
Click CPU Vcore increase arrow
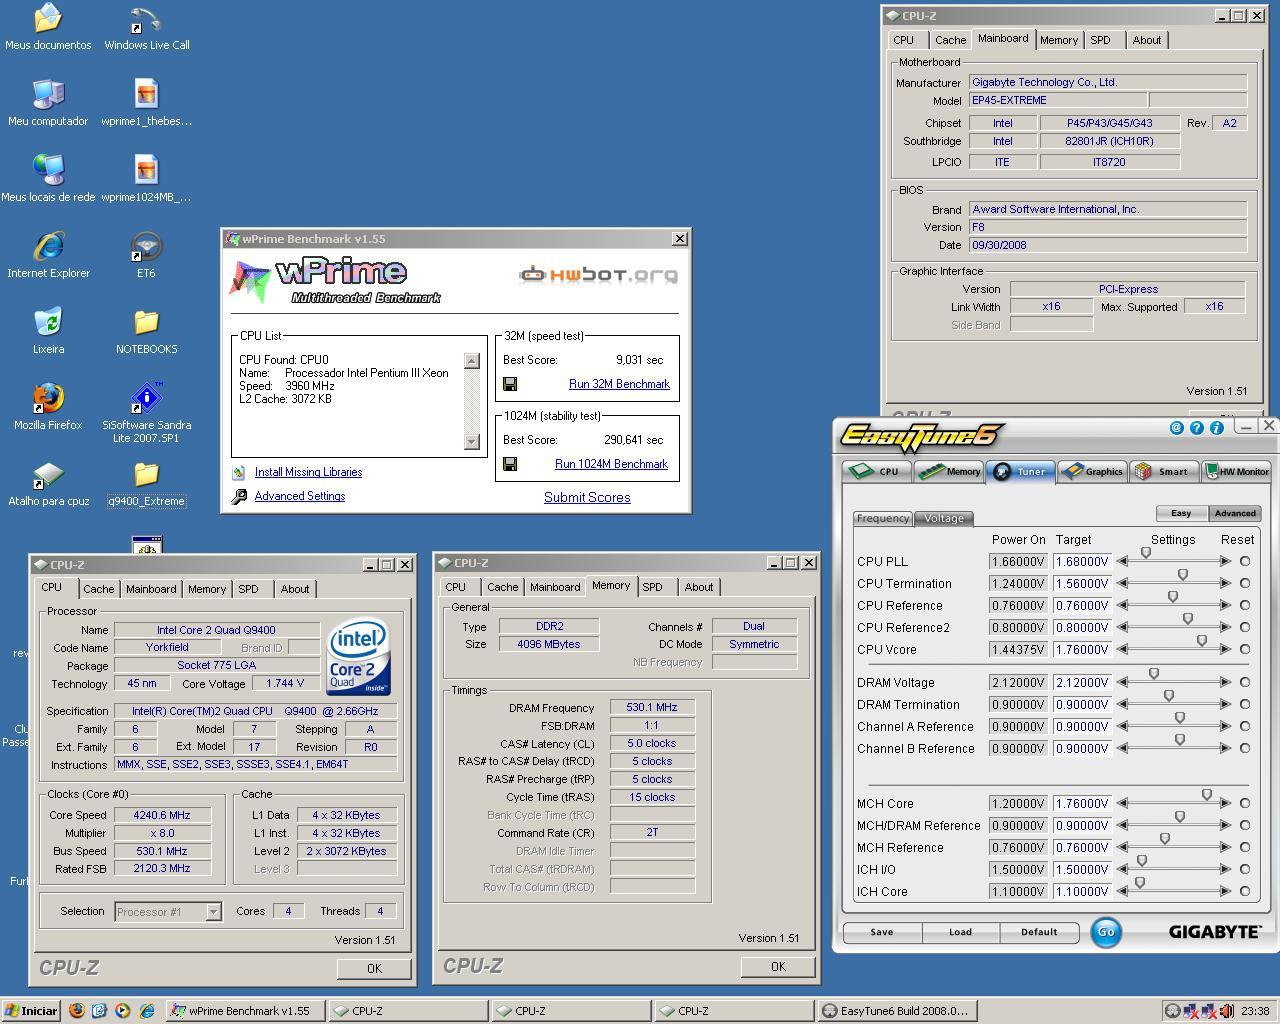click(1226, 649)
